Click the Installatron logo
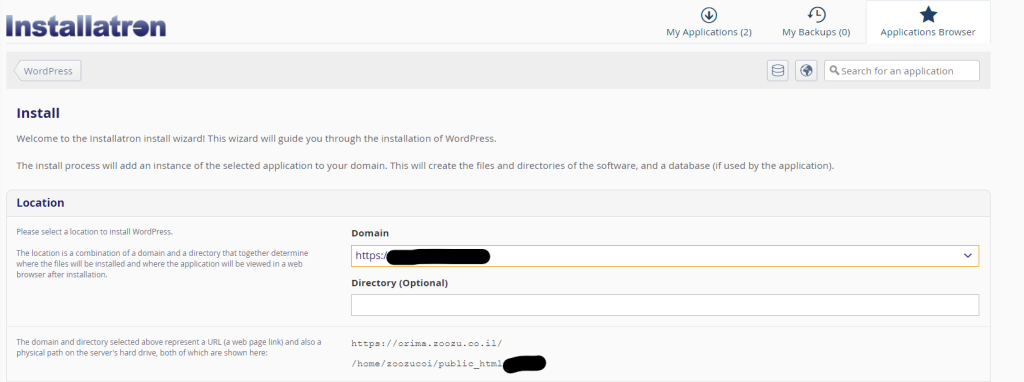The width and height of the screenshot is (1024, 382). [86, 26]
